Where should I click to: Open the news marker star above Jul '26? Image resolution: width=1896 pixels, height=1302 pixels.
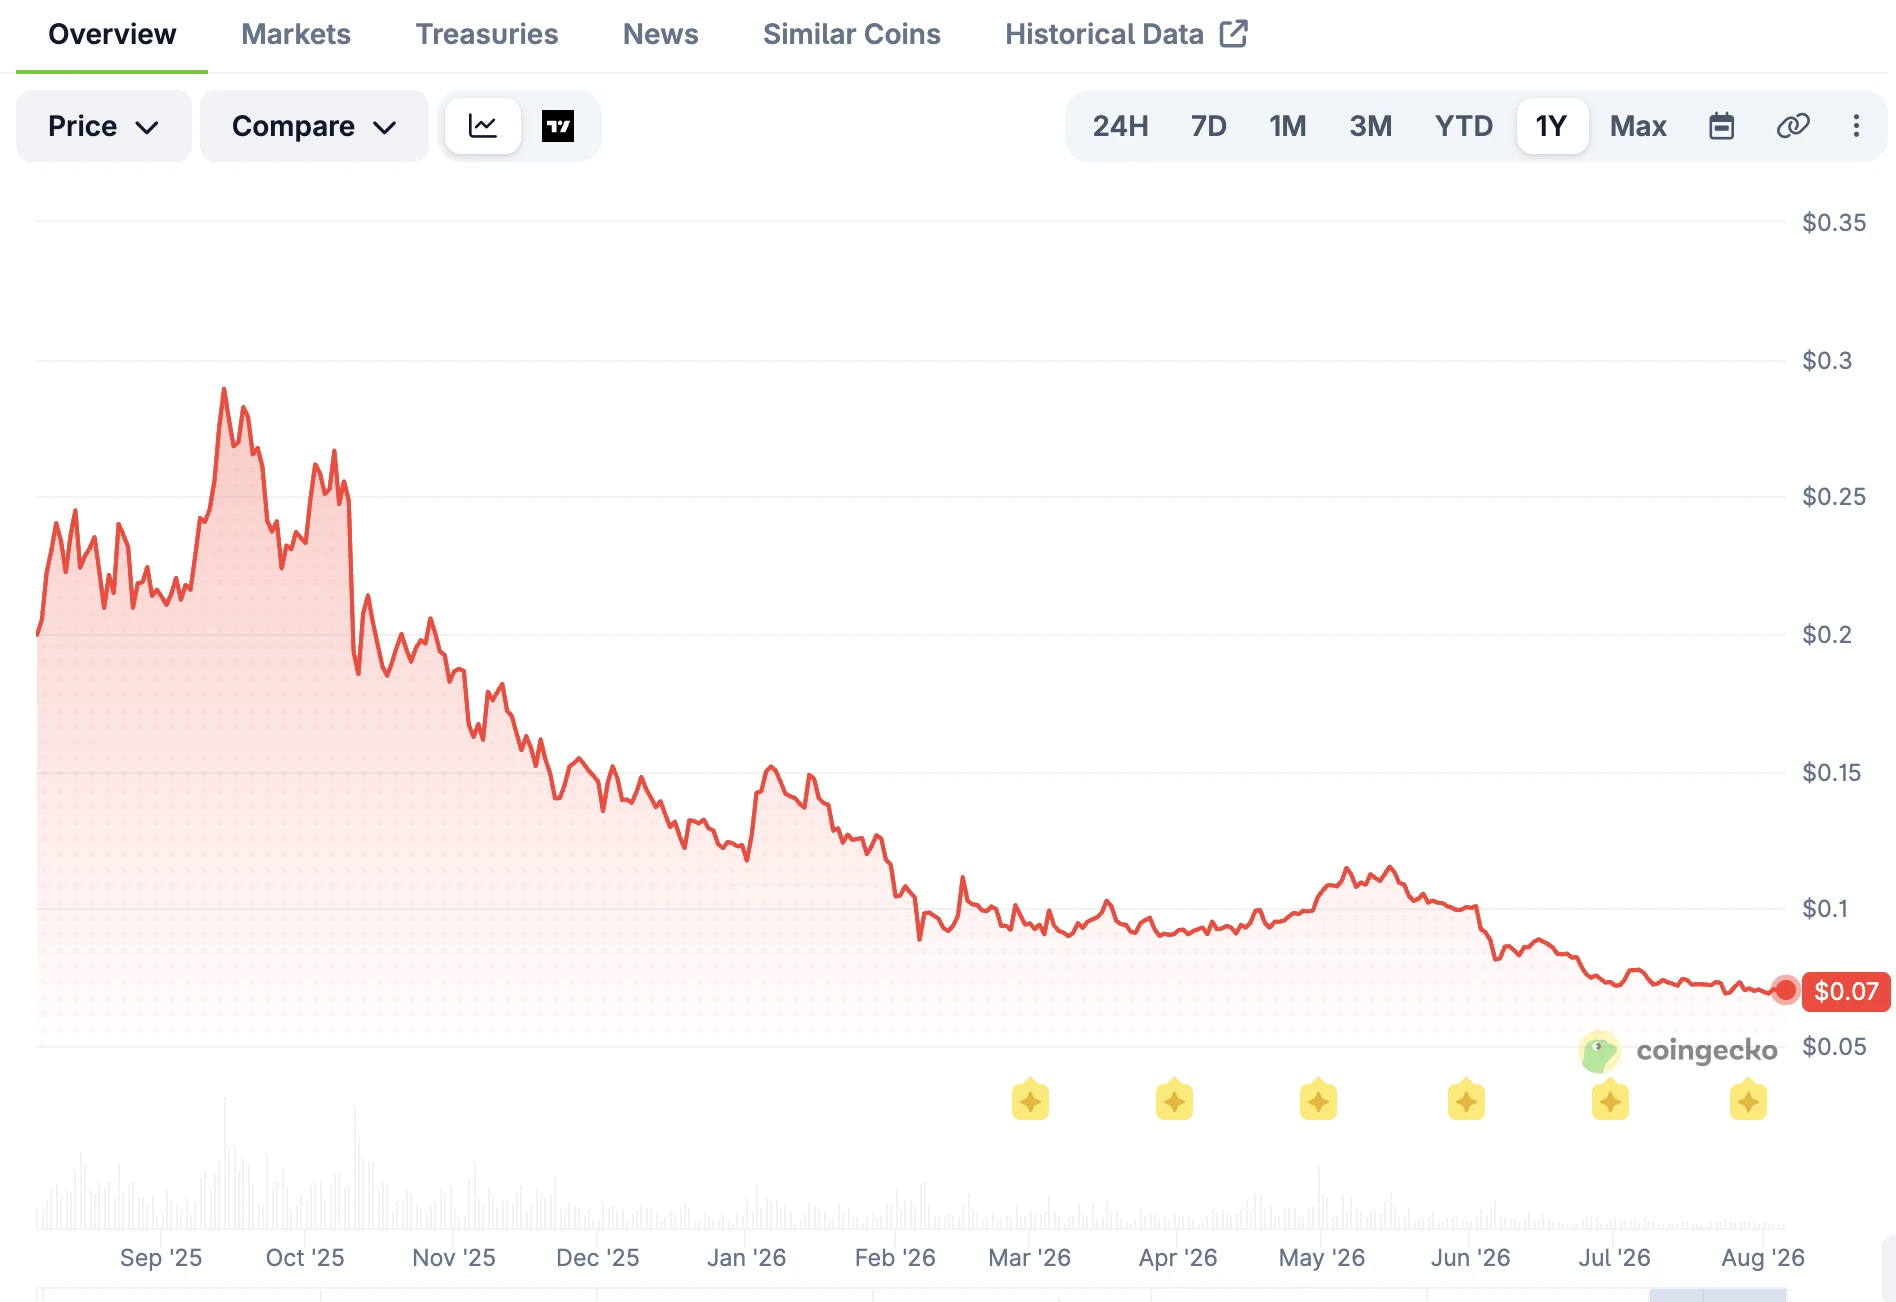1610,1100
